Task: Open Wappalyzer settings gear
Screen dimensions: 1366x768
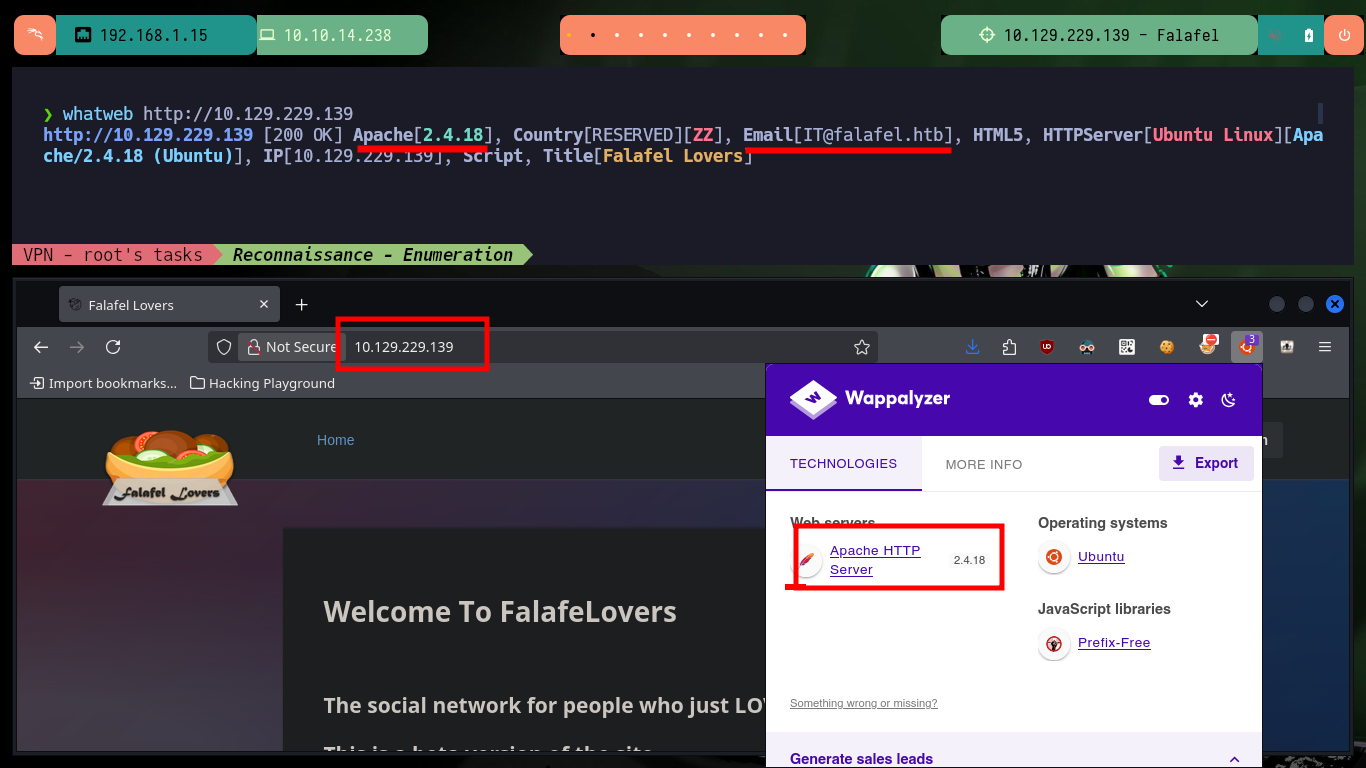Action: 1195,400
